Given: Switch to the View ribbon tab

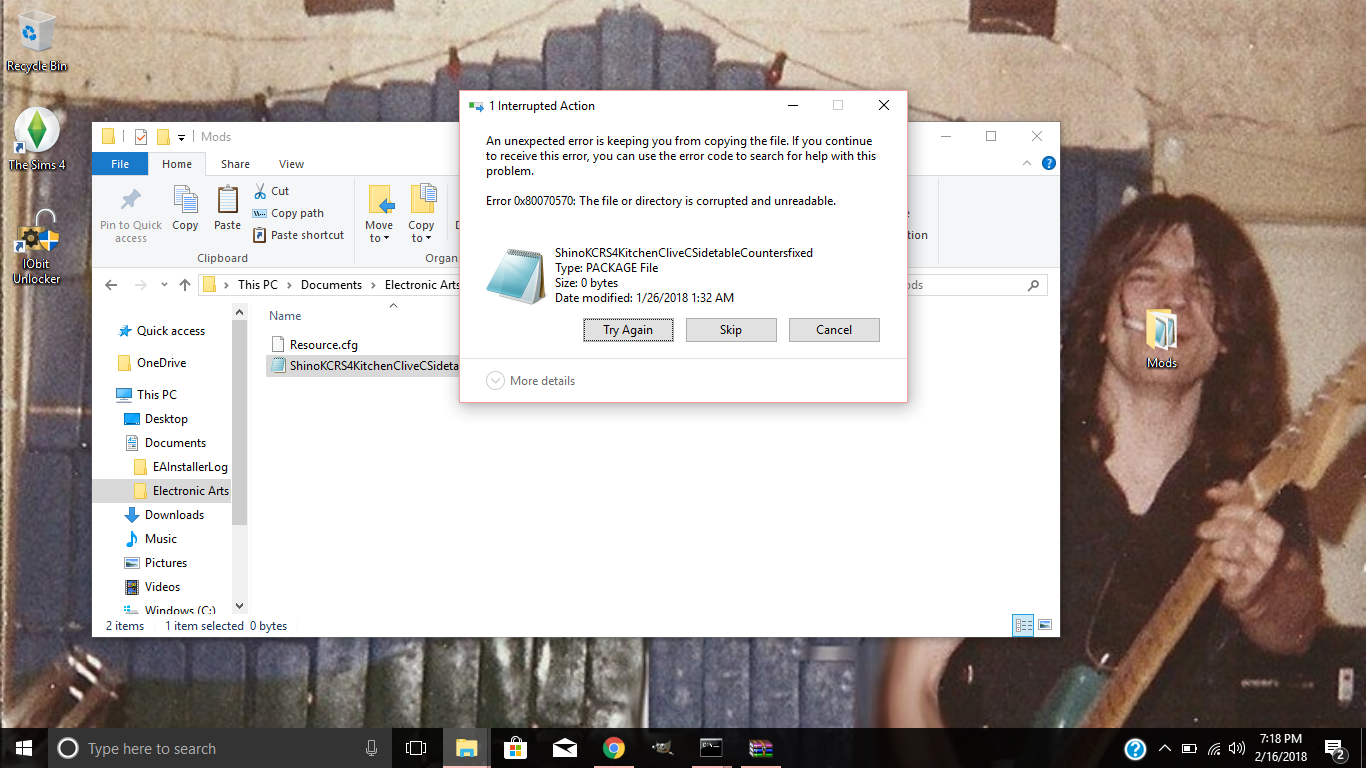Looking at the screenshot, I should [x=291, y=164].
